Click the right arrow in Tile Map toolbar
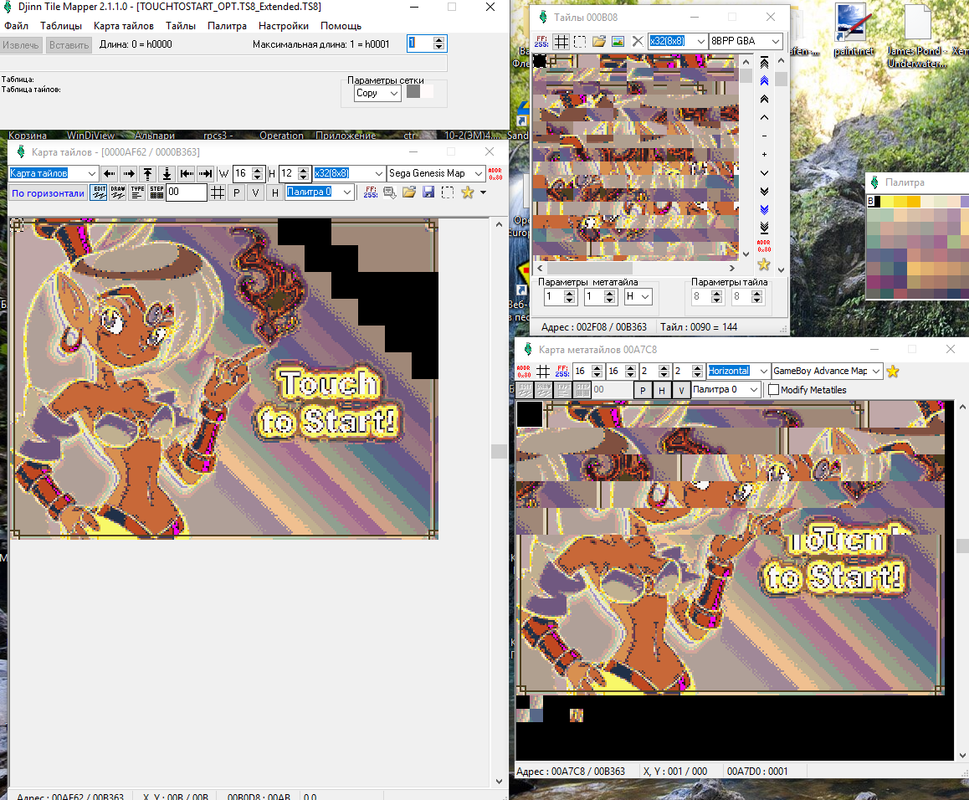The width and height of the screenshot is (969, 800). click(129, 174)
